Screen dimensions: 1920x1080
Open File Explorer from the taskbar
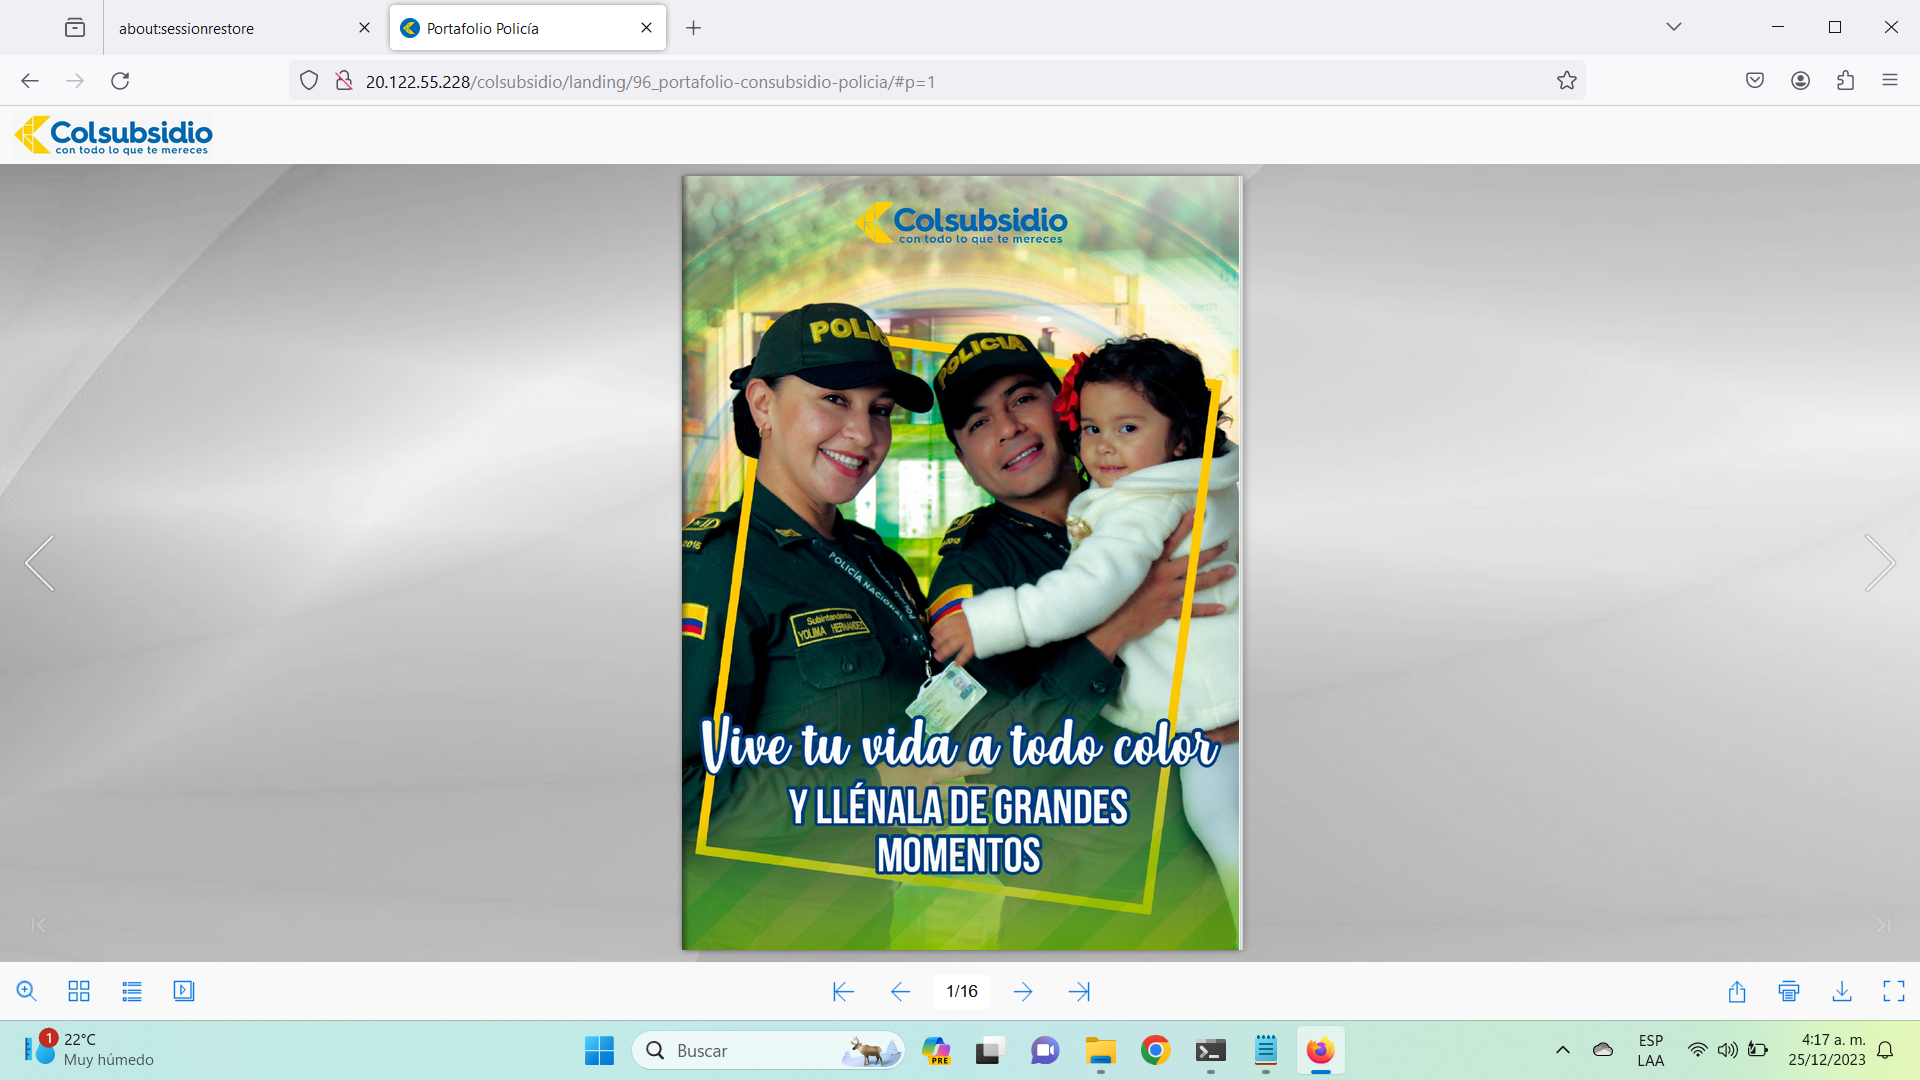[1100, 1051]
